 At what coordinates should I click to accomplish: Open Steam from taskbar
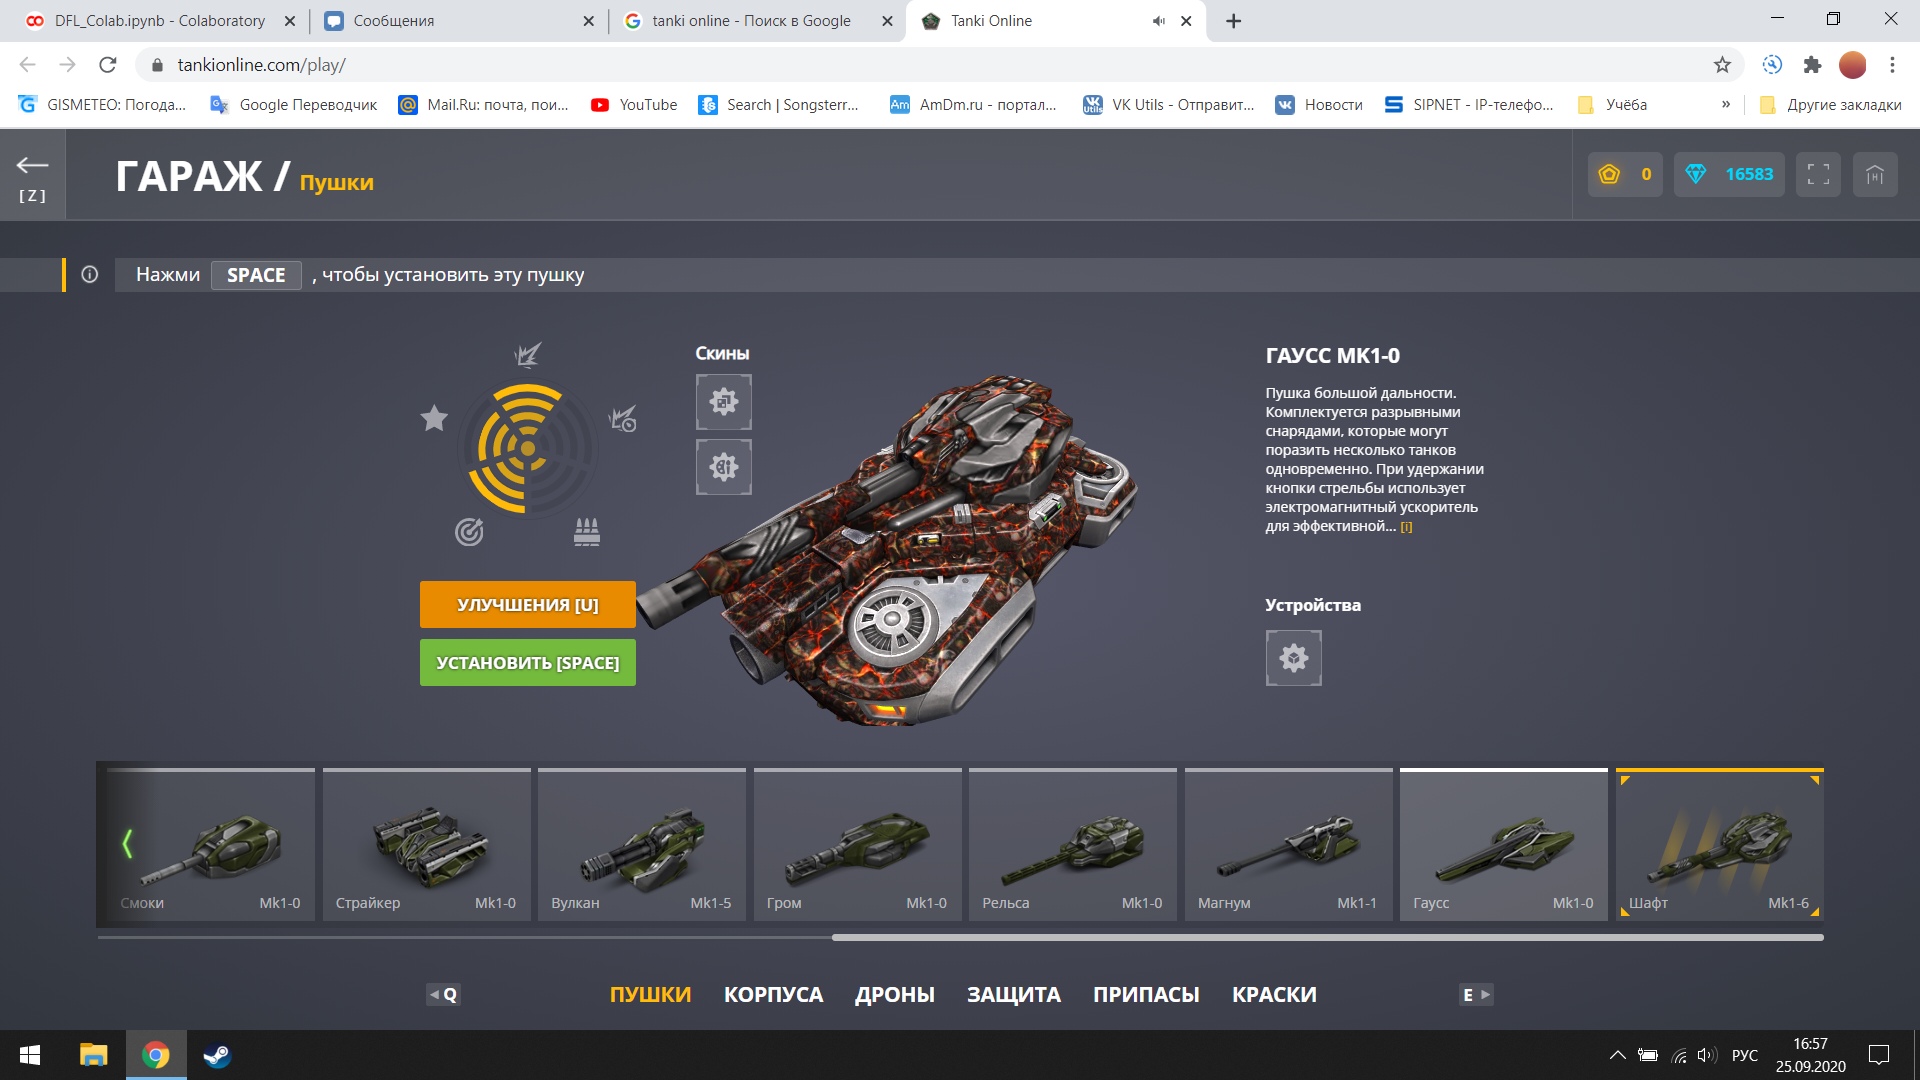pyautogui.click(x=217, y=1055)
